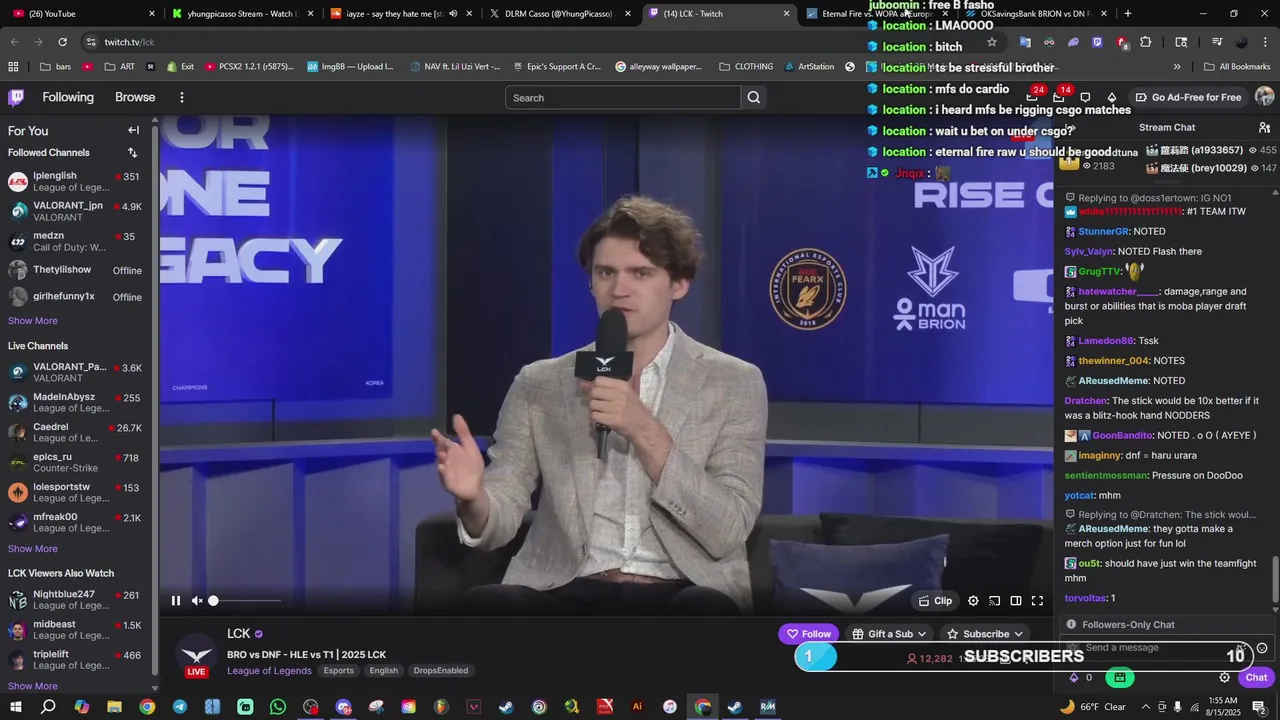Open Subscribe dropdown options
The height and width of the screenshot is (720, 1280).
click(x=985, y=634)
